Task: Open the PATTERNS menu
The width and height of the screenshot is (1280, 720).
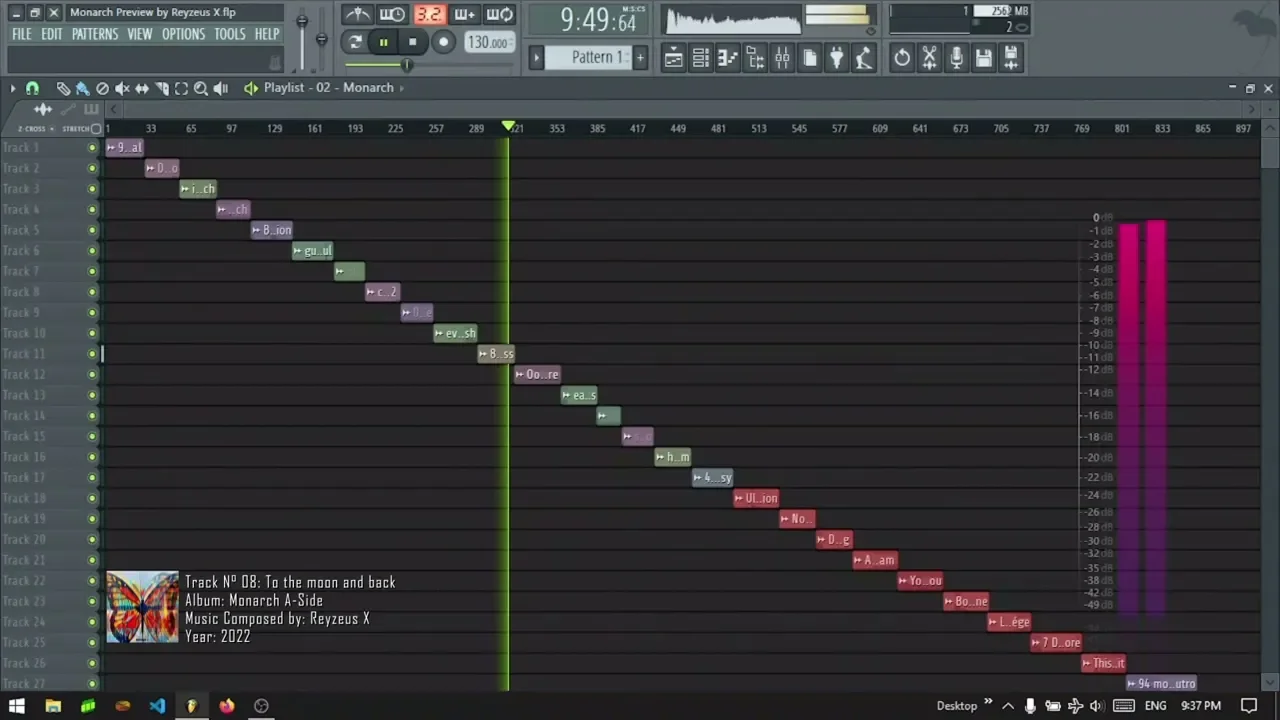Action: tap(95, 34)
